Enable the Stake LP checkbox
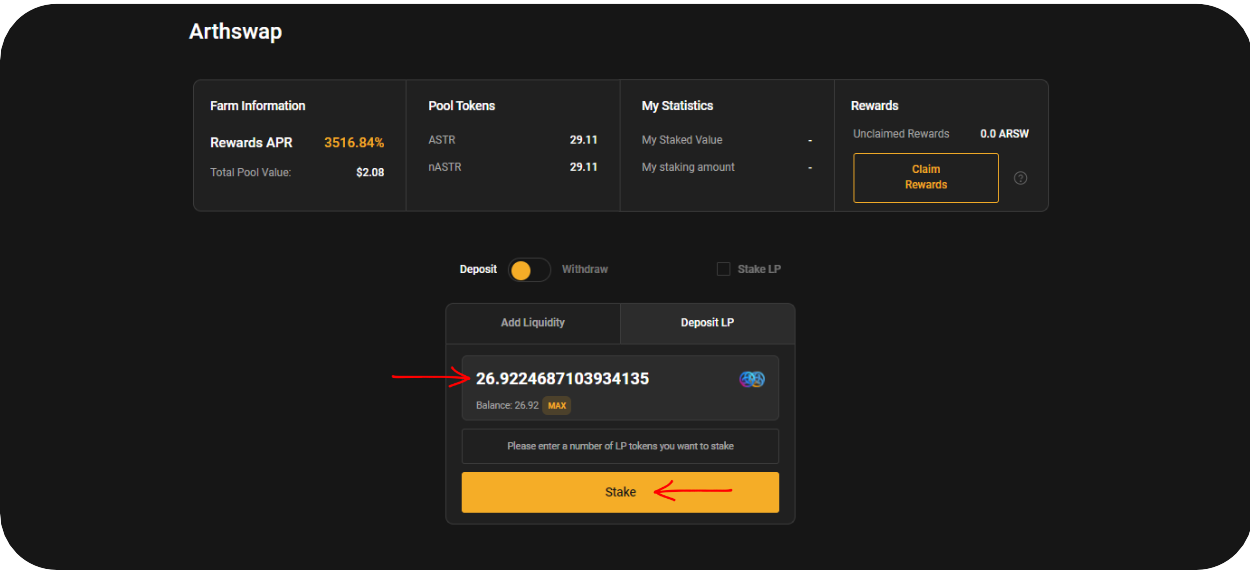This screenshot has height=575, width=1250. [x=724, y=269]
